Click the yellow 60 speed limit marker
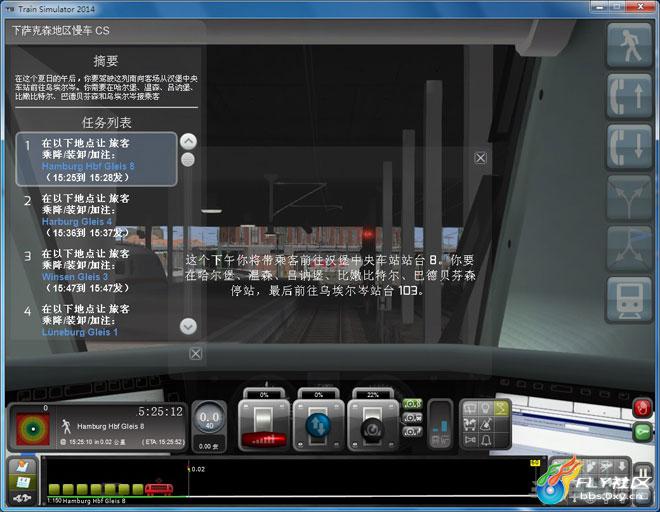Screen dimensions: 660x512 click(x=535, y=463)
